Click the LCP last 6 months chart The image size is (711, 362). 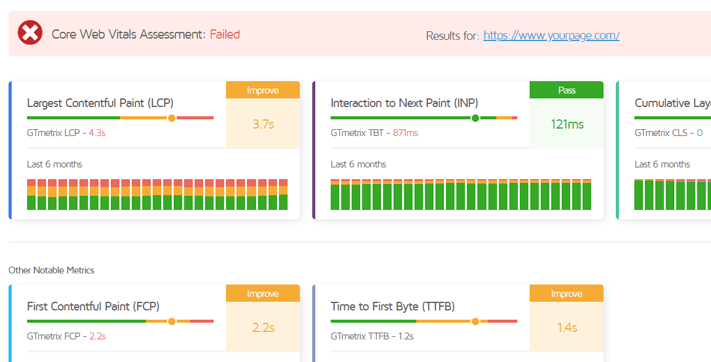click(x=157, y=194)
